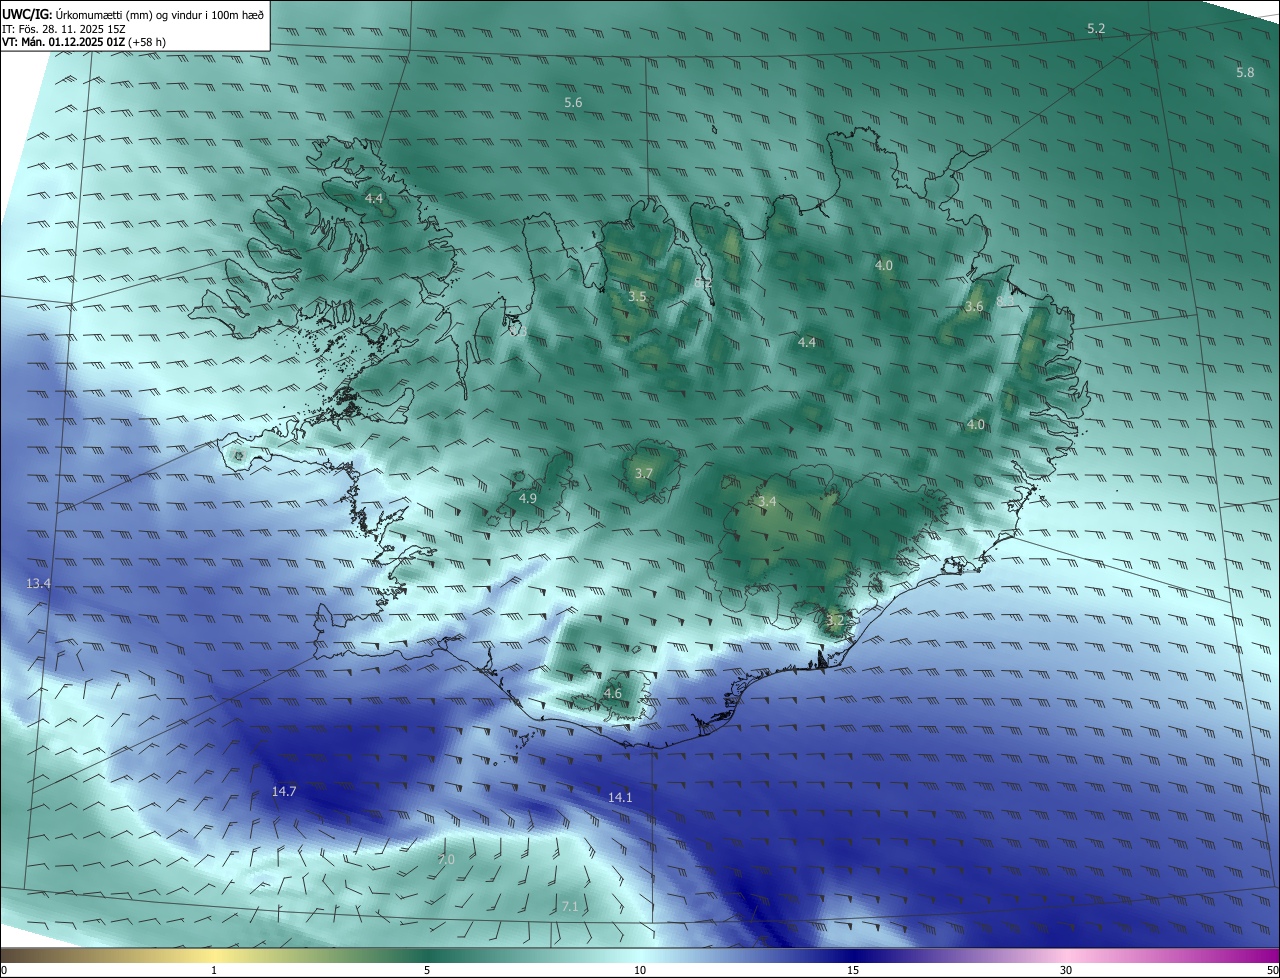1280x978 pixels.
Task: Click the 14.7 maximum value label
Action: tap(284, 792)
